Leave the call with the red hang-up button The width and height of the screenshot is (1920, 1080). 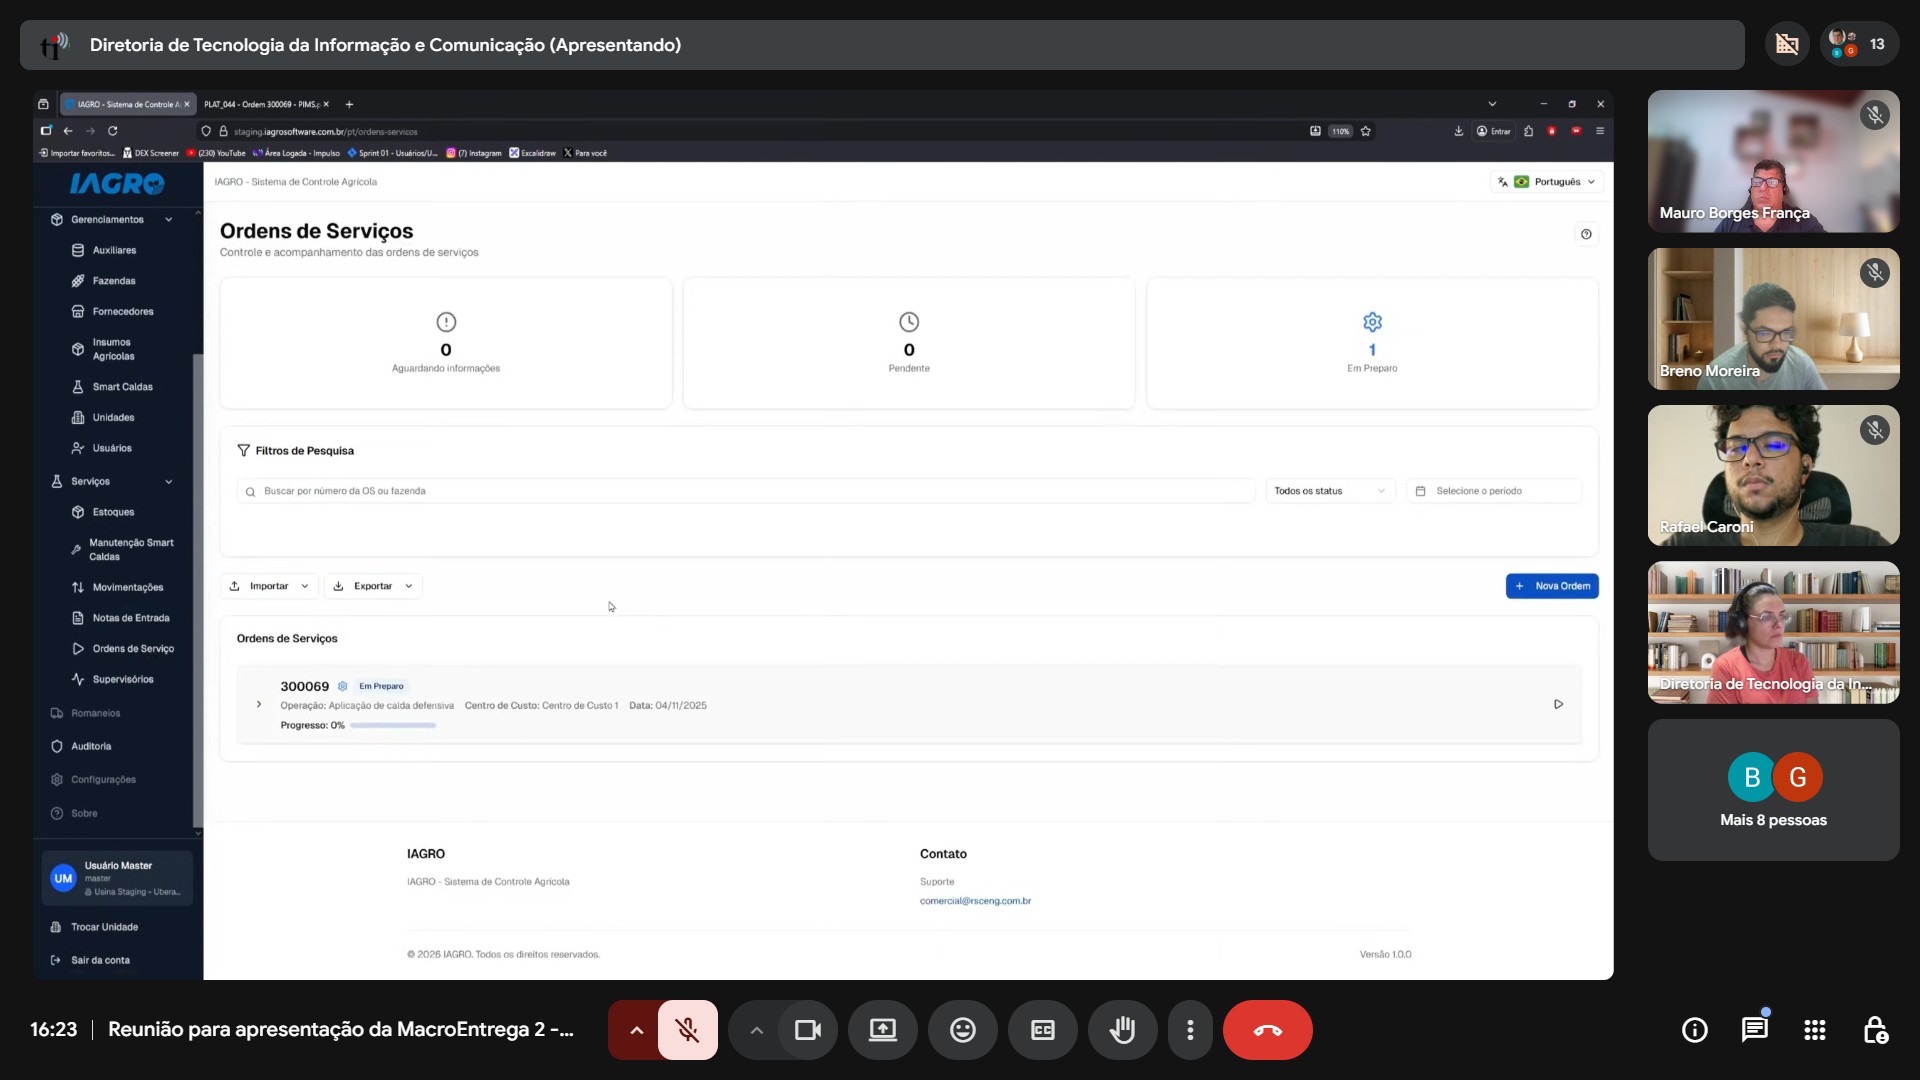point(1268,1030)
